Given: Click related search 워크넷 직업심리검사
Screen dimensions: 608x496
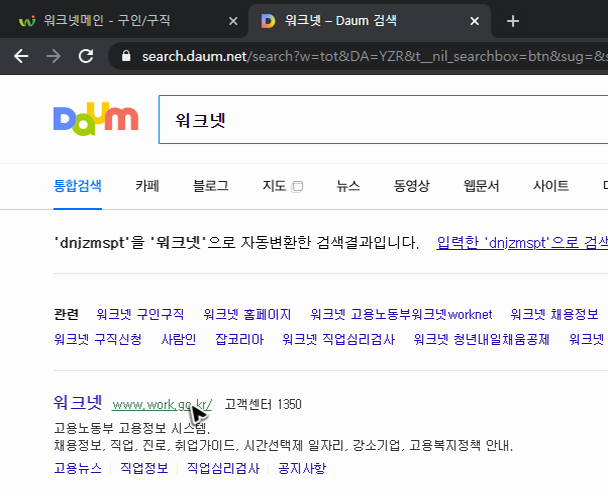Looking at the screenshot, I should click(339, 340).
